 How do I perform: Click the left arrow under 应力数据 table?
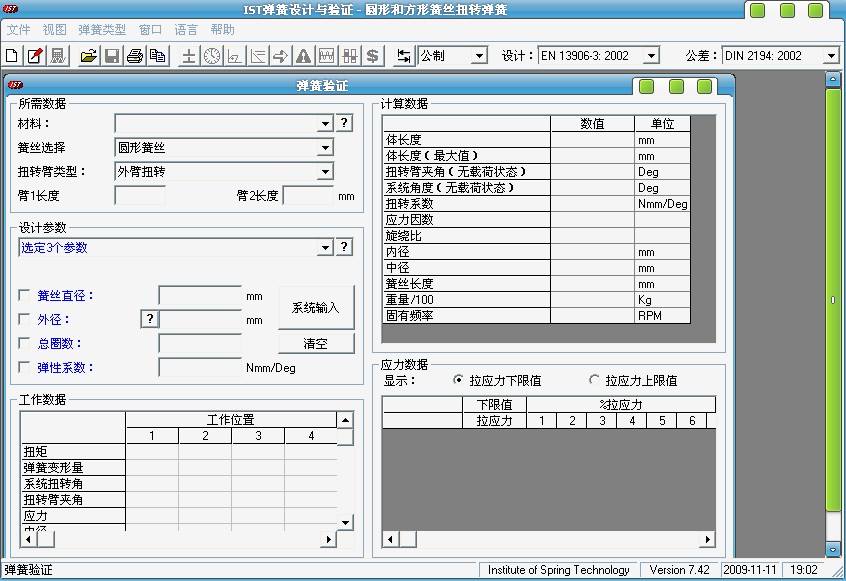(x=391, y=539)
